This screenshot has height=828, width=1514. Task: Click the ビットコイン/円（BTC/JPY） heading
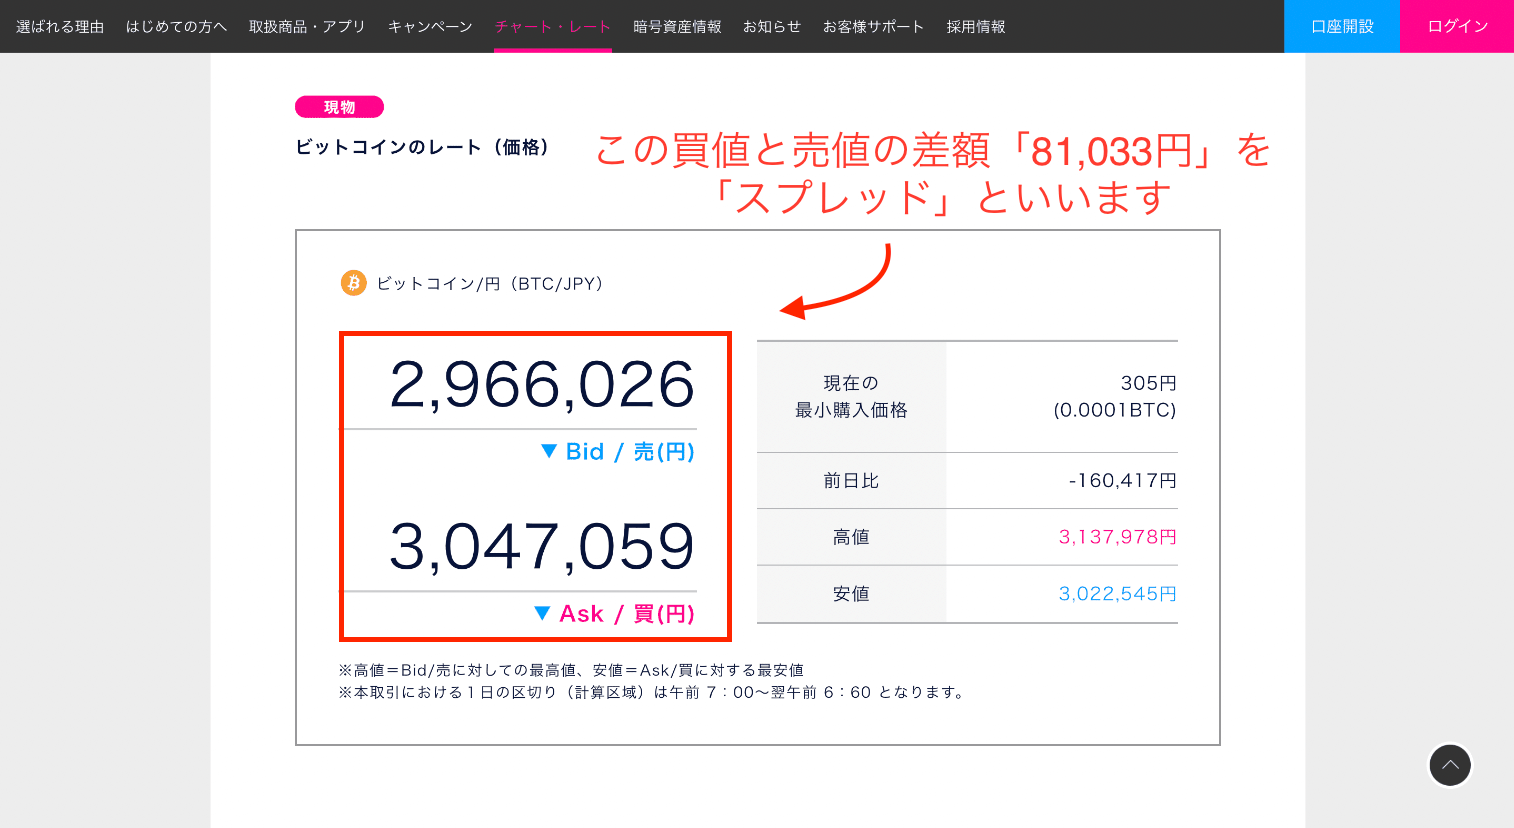click(x=490, y=284)
